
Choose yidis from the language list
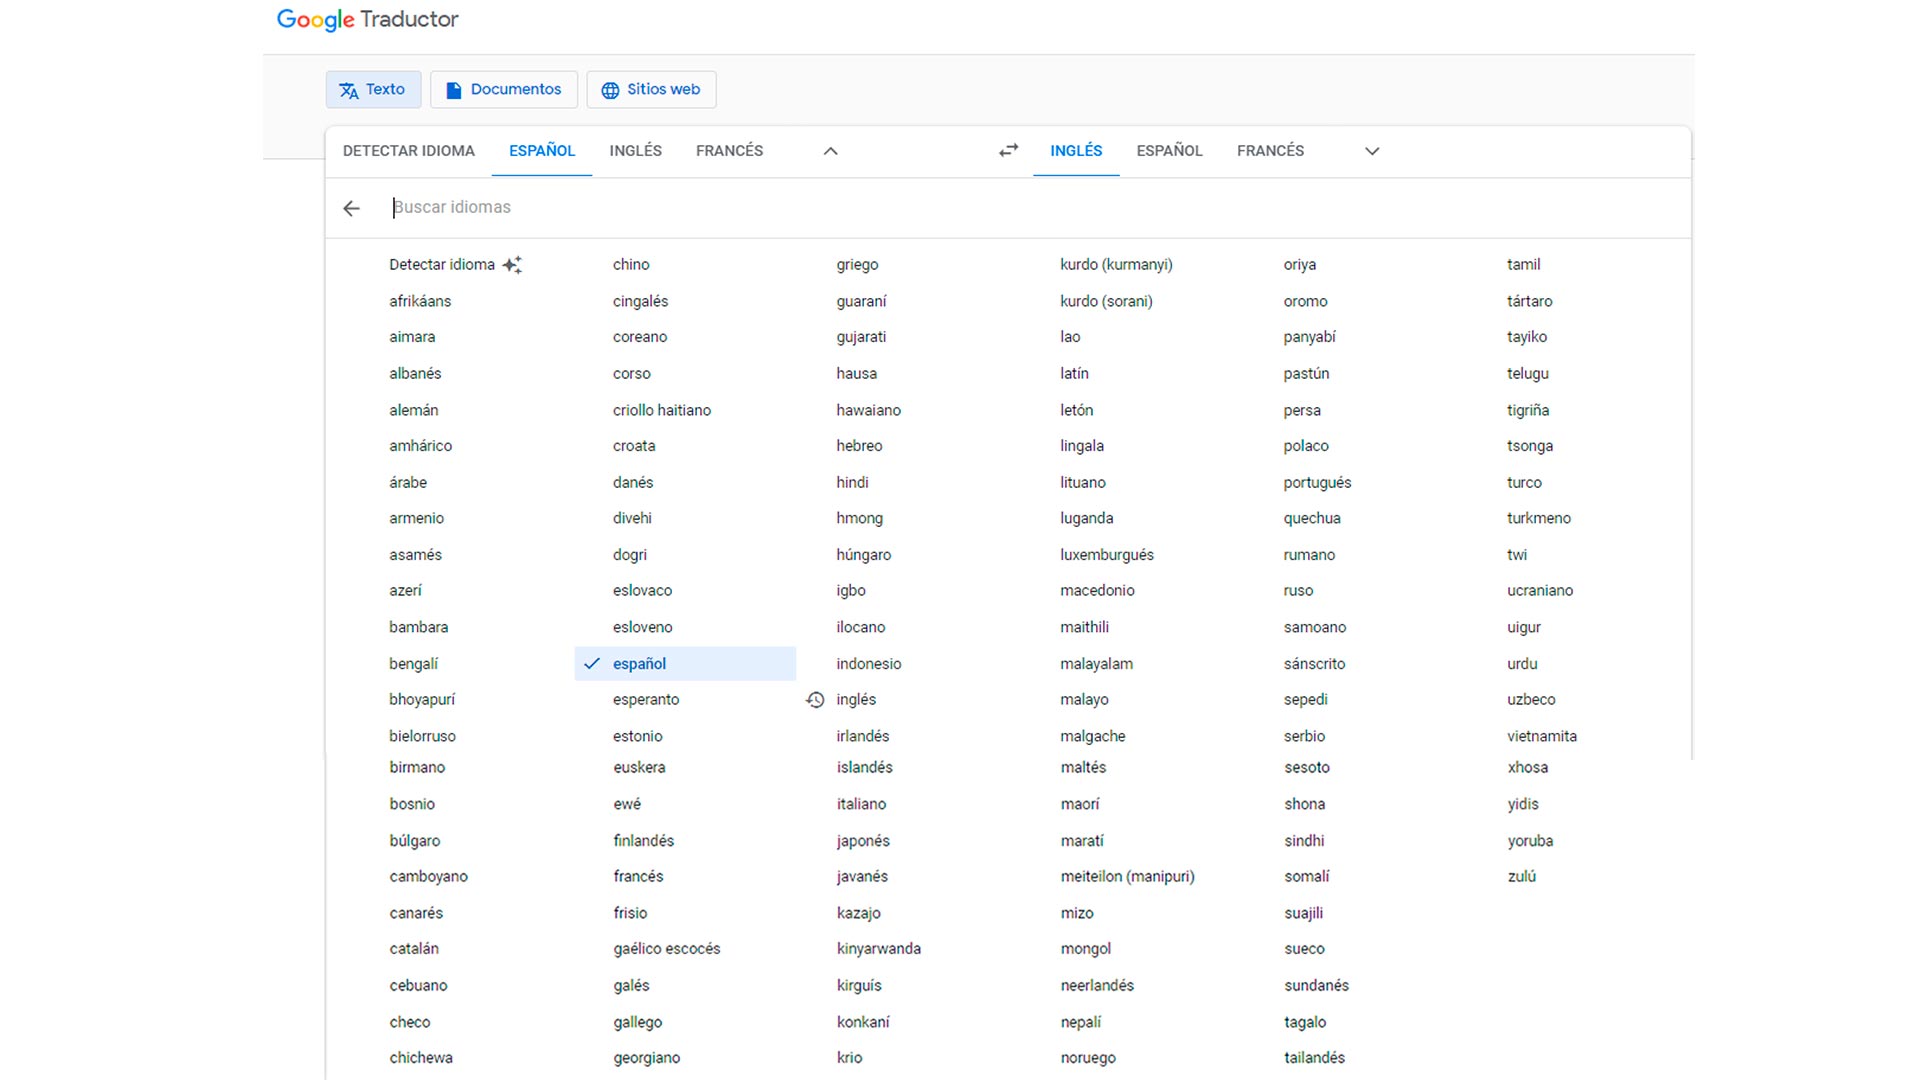[x=1523, y=804]
